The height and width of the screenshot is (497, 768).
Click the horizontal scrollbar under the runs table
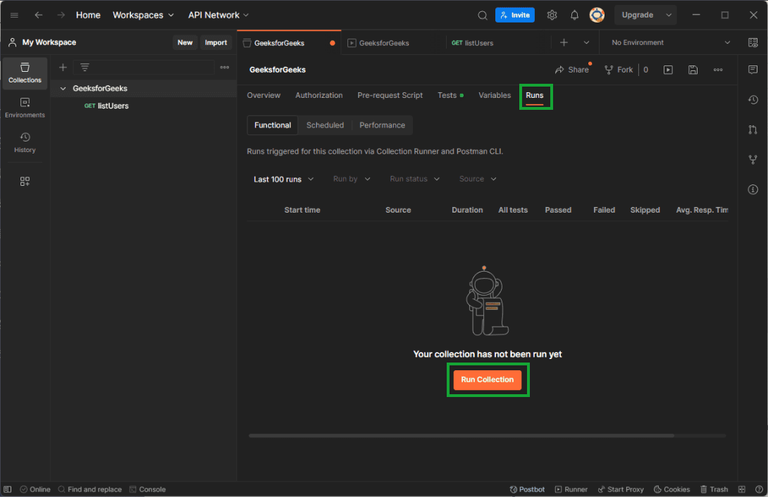click(461, 435)
